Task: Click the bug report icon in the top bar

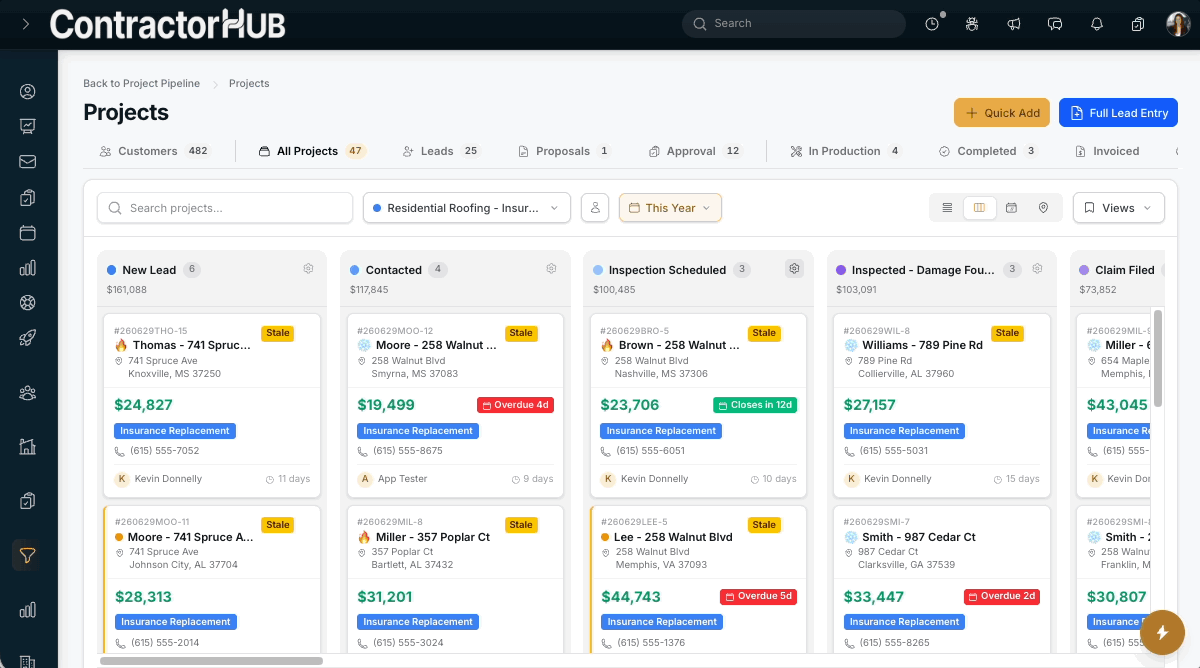Action: [972, 24]
